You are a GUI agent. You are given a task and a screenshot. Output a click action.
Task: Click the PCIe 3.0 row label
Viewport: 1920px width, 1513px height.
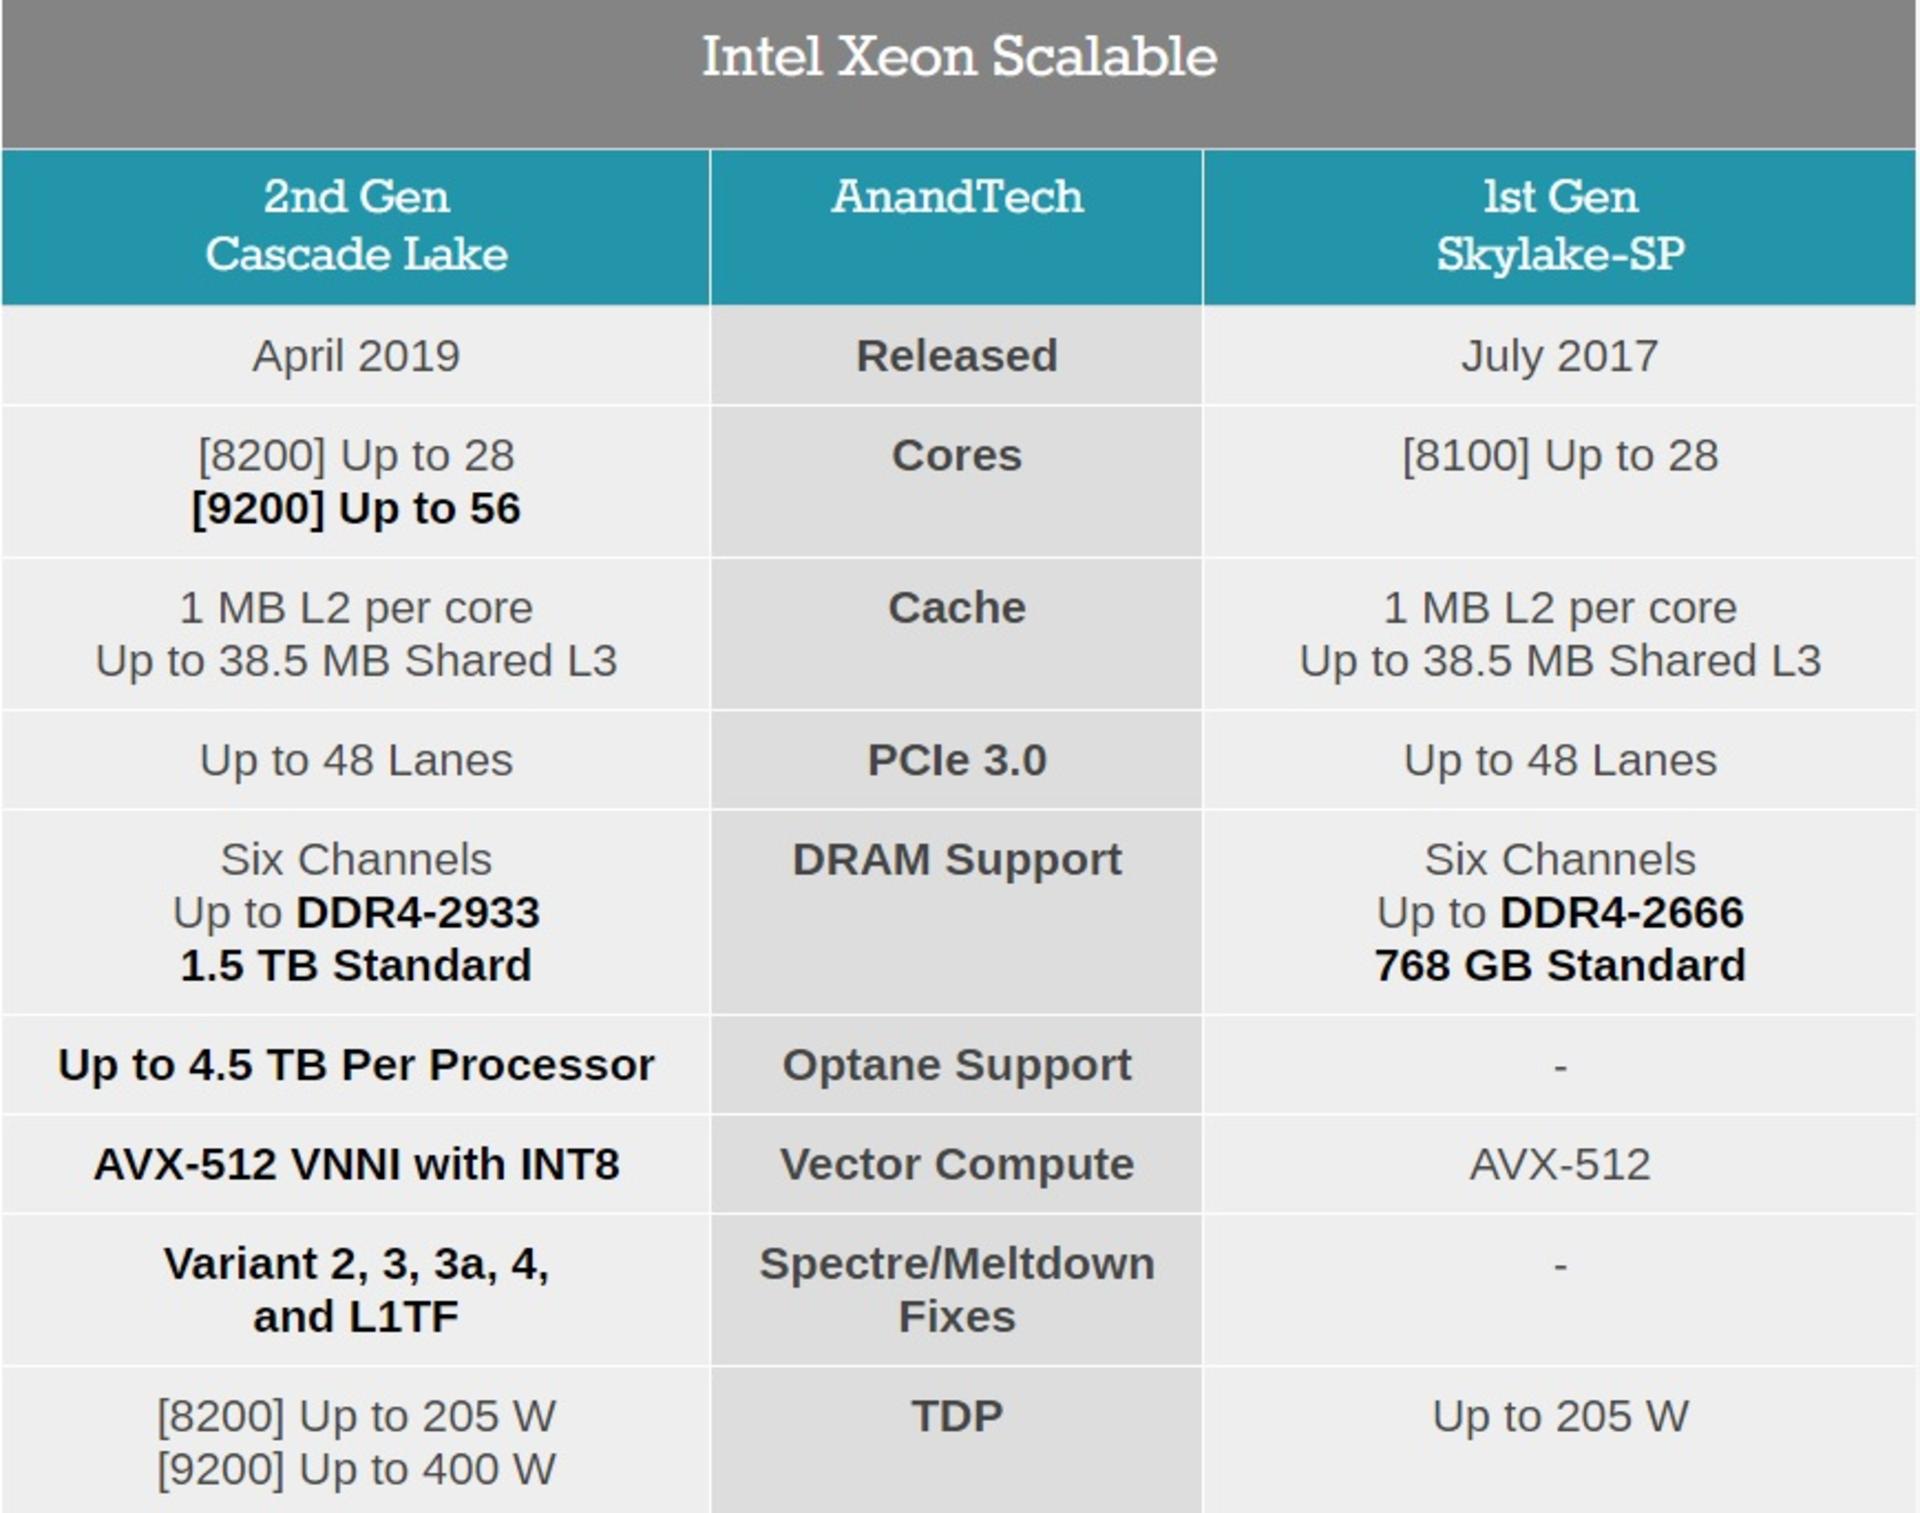(x=957, y=761)
